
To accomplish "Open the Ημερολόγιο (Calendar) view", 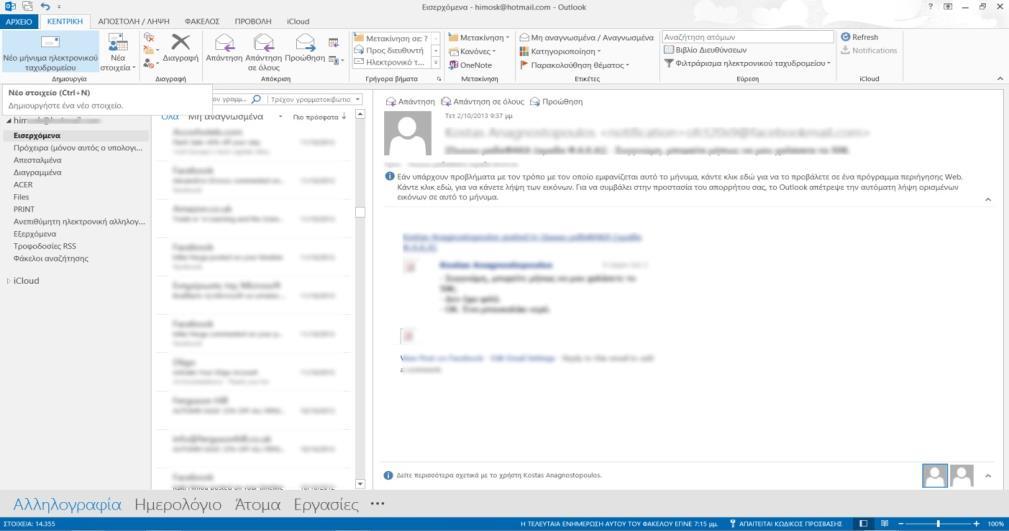I will click(178, 505).
